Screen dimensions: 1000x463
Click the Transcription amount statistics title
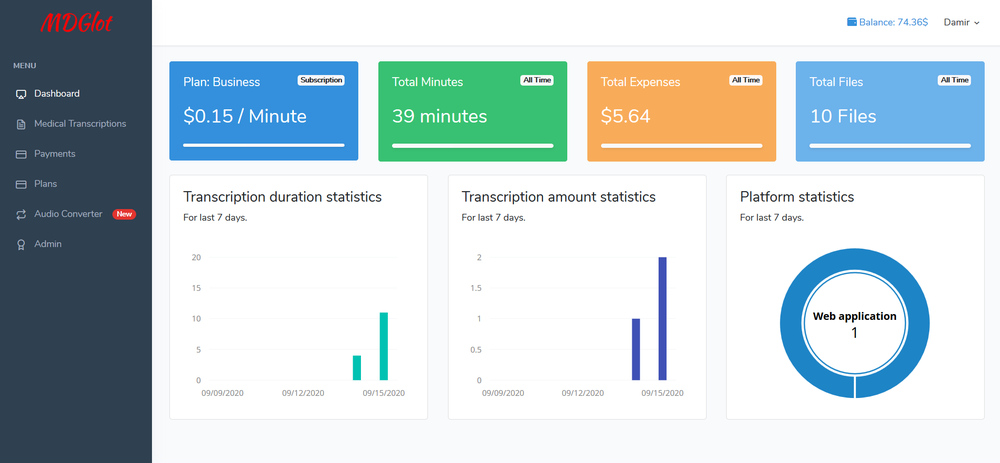559,196
